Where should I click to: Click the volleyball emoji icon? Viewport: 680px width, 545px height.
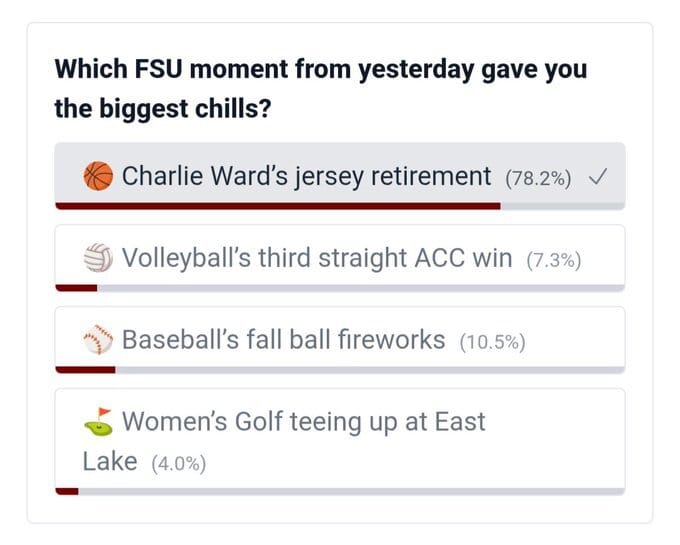pos(98,258)
